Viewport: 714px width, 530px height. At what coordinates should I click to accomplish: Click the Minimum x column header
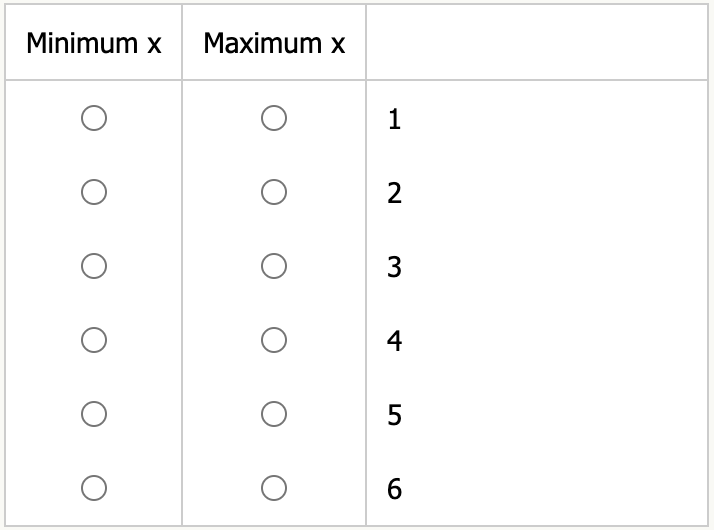pos(94,44)
